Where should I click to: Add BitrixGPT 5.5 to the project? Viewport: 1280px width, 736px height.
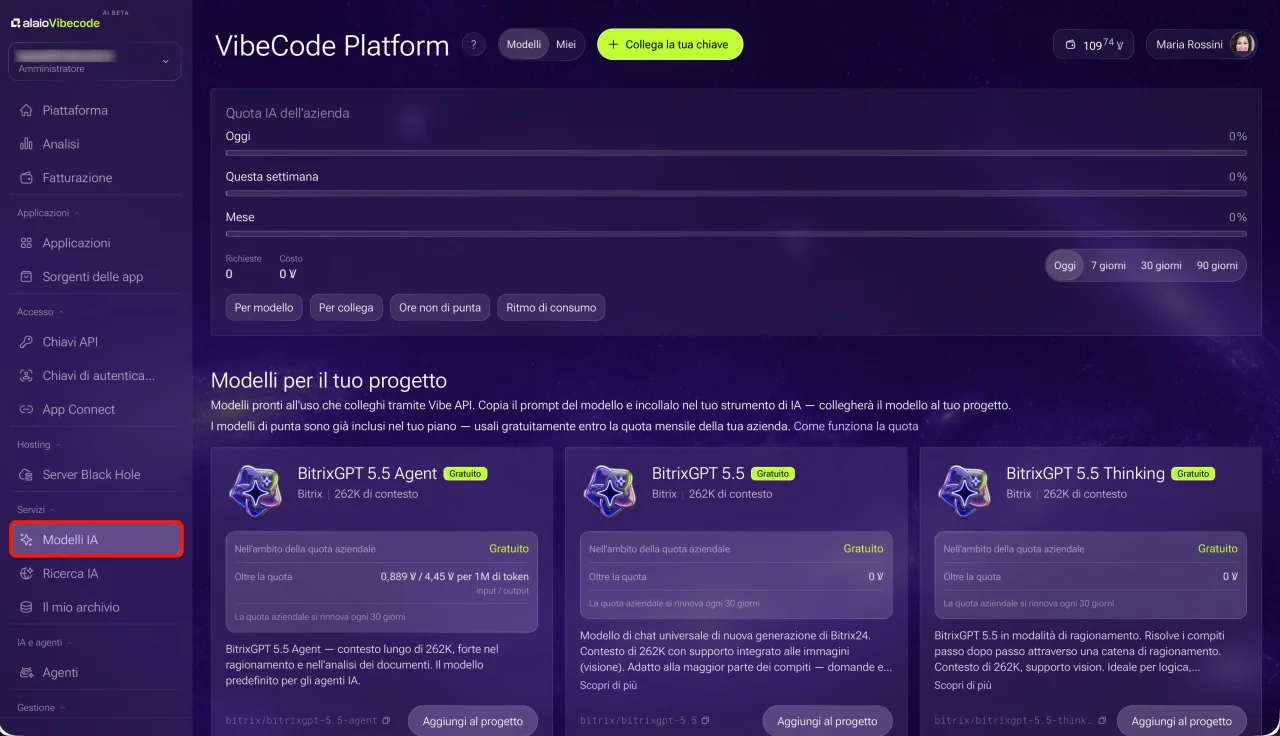827,721
